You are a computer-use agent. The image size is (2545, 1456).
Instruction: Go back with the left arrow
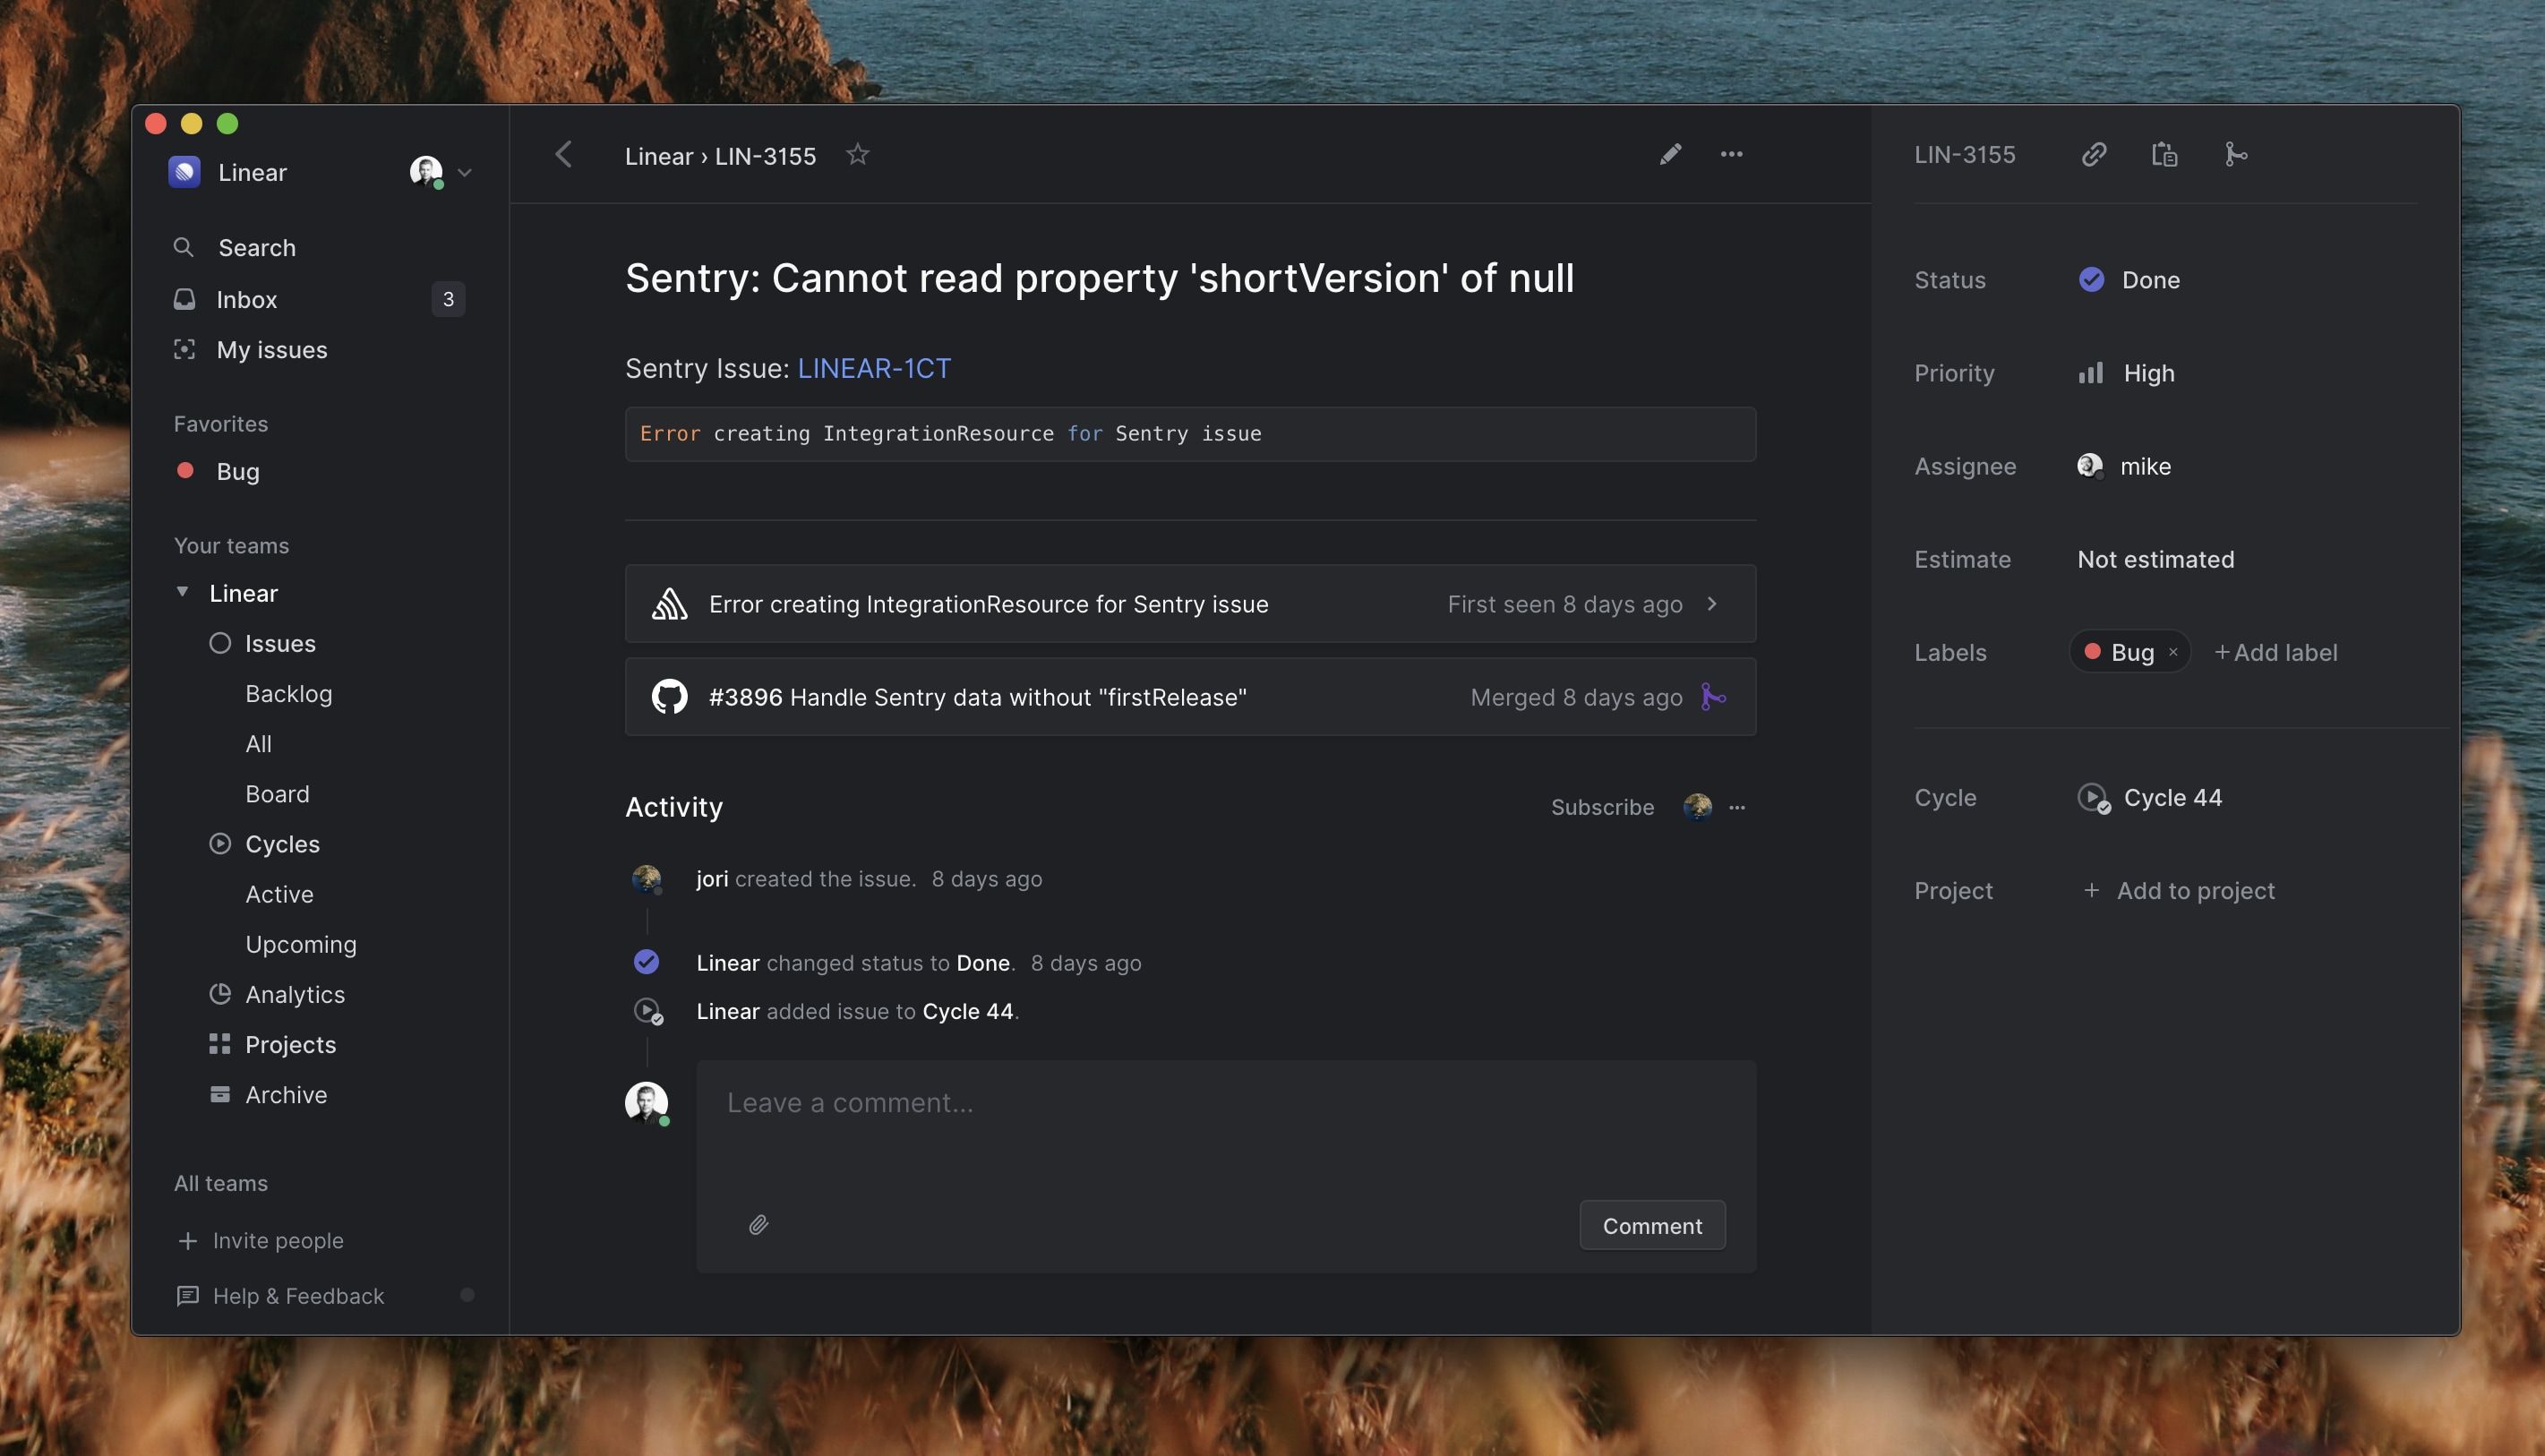(x=564, y=154)
